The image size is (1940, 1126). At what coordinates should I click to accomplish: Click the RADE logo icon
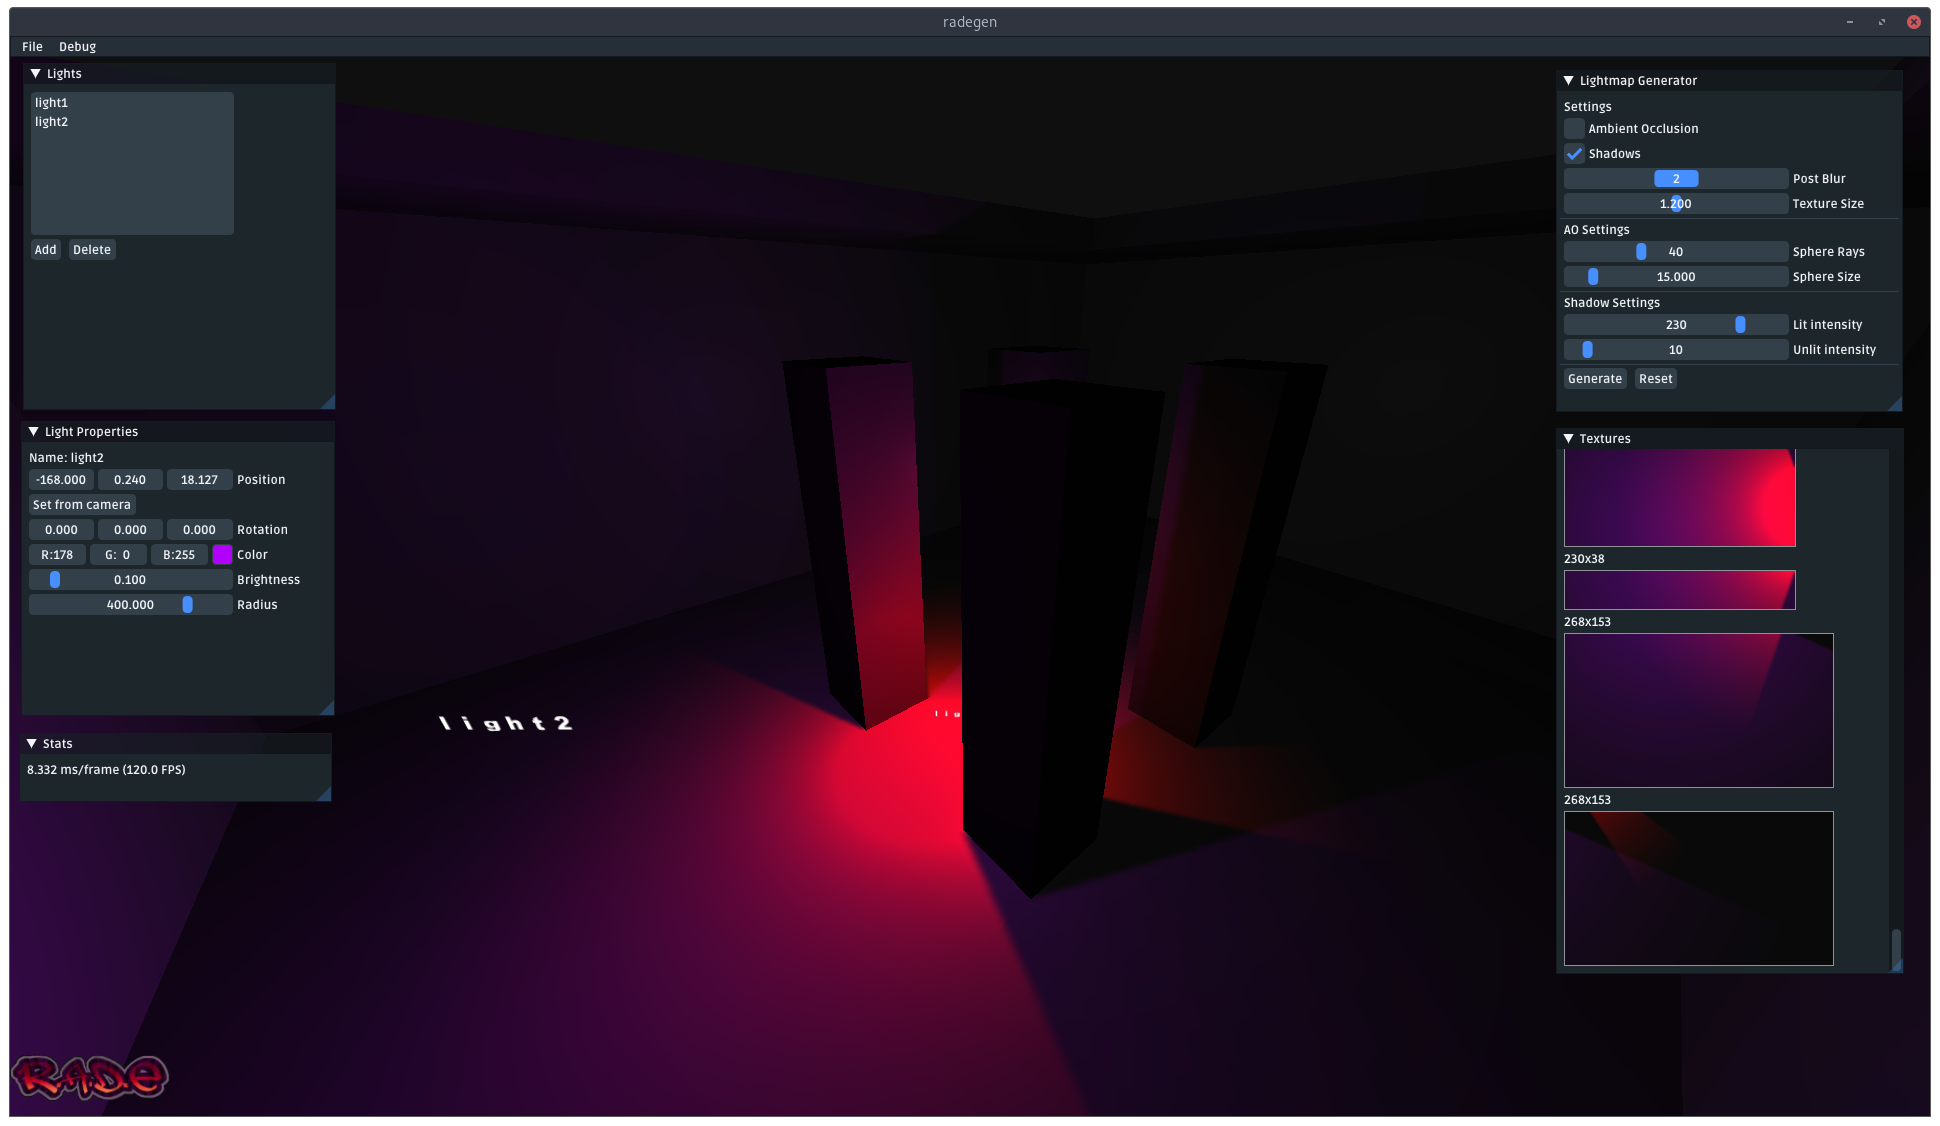click(90, 1077)
